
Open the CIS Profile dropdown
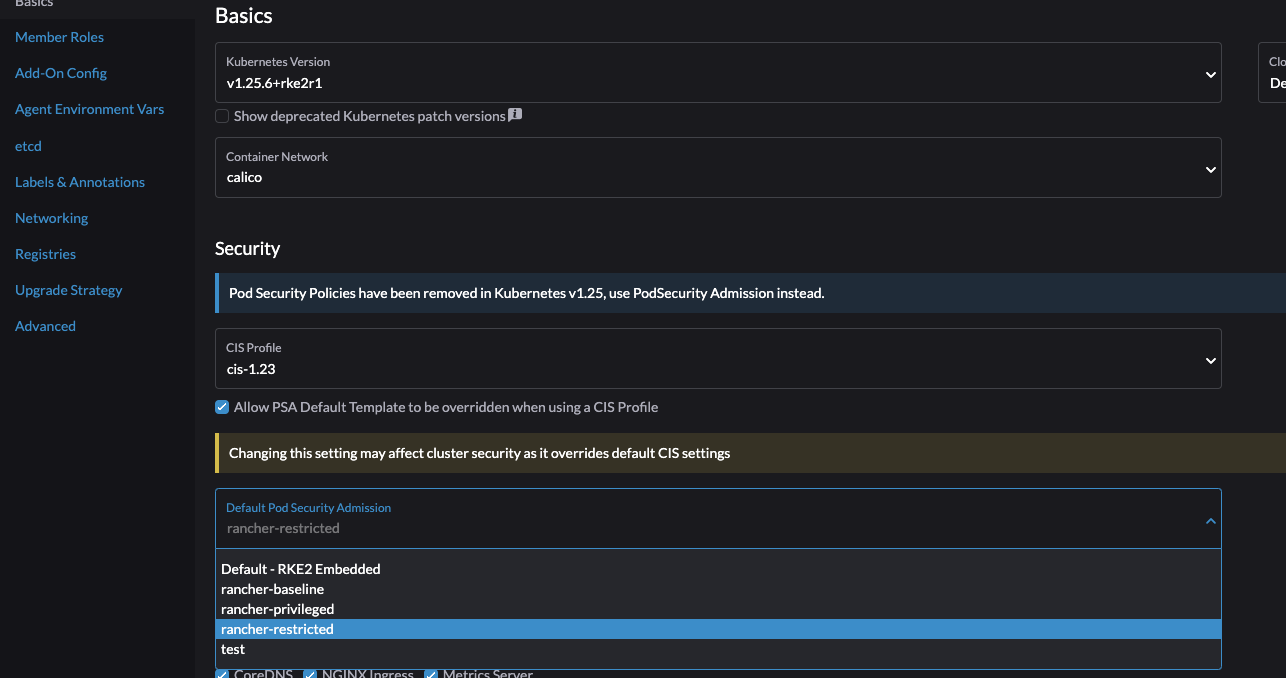(x=1210, y=358)
